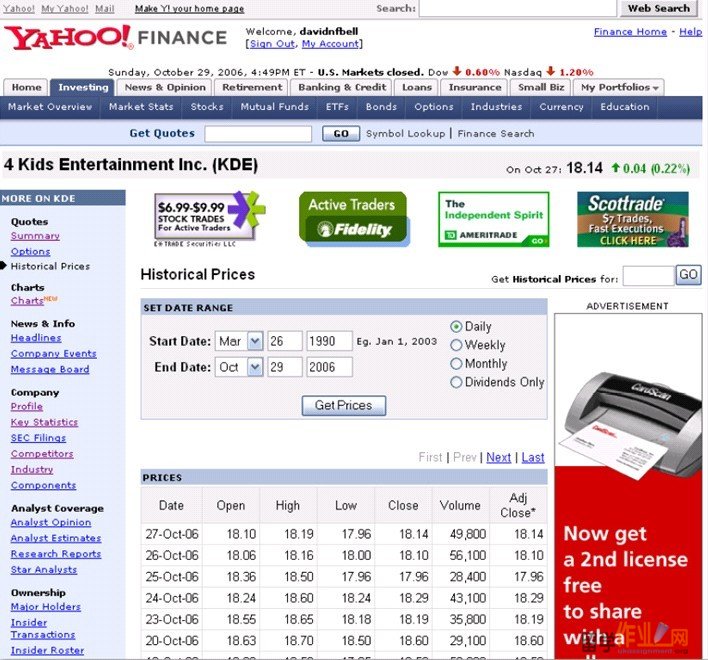This screenshot has height=660, width=708.
Task: Click GO beside Get Historical Prices for
Action: tap(688, 274)
